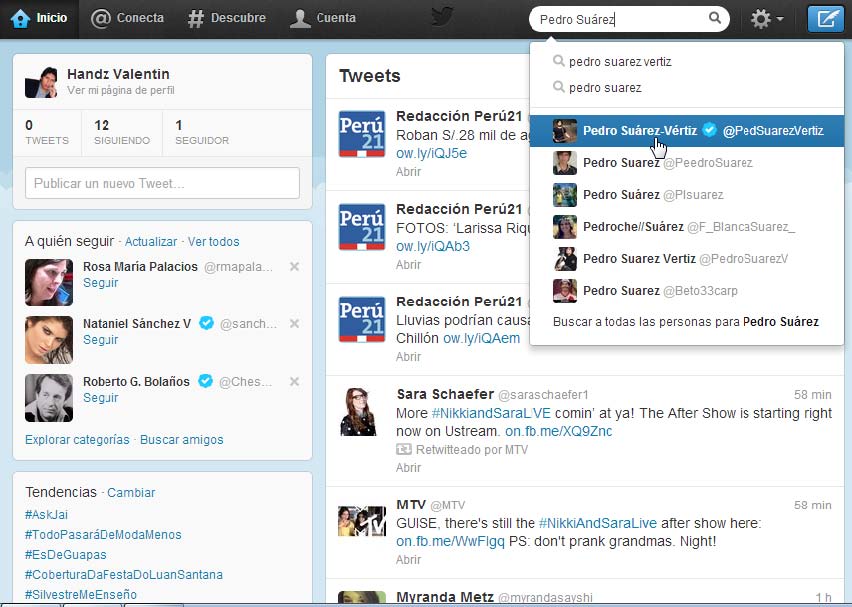Open the #AskJai trending topic
Screen dimensions: 852x607
click(46, 514)
